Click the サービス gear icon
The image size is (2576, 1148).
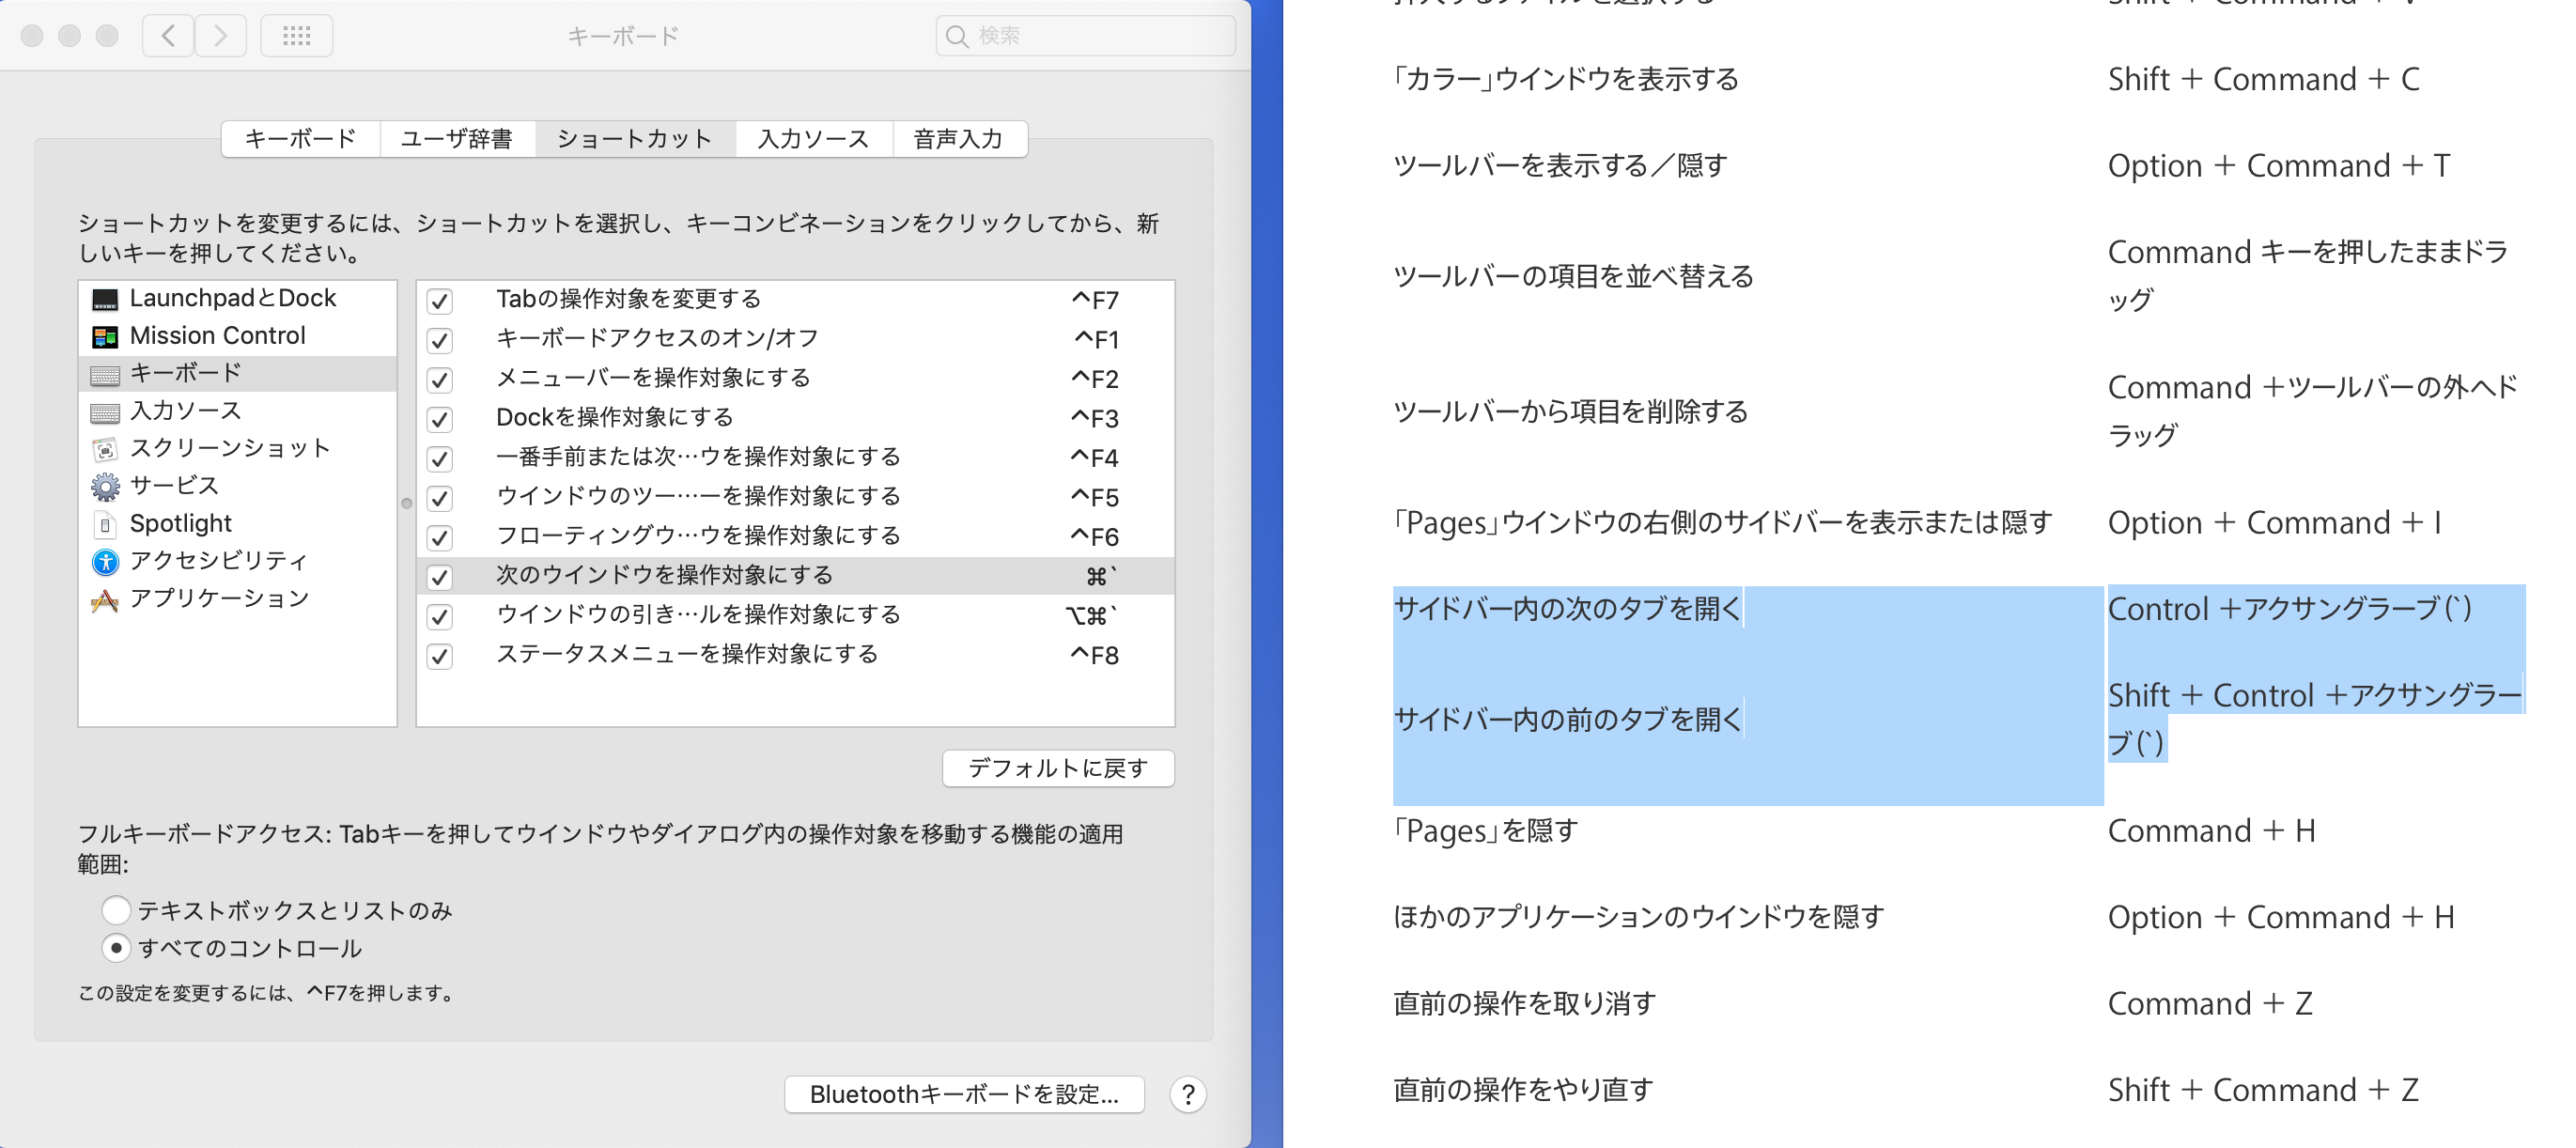pyautogui.click(x=105, y=486)
